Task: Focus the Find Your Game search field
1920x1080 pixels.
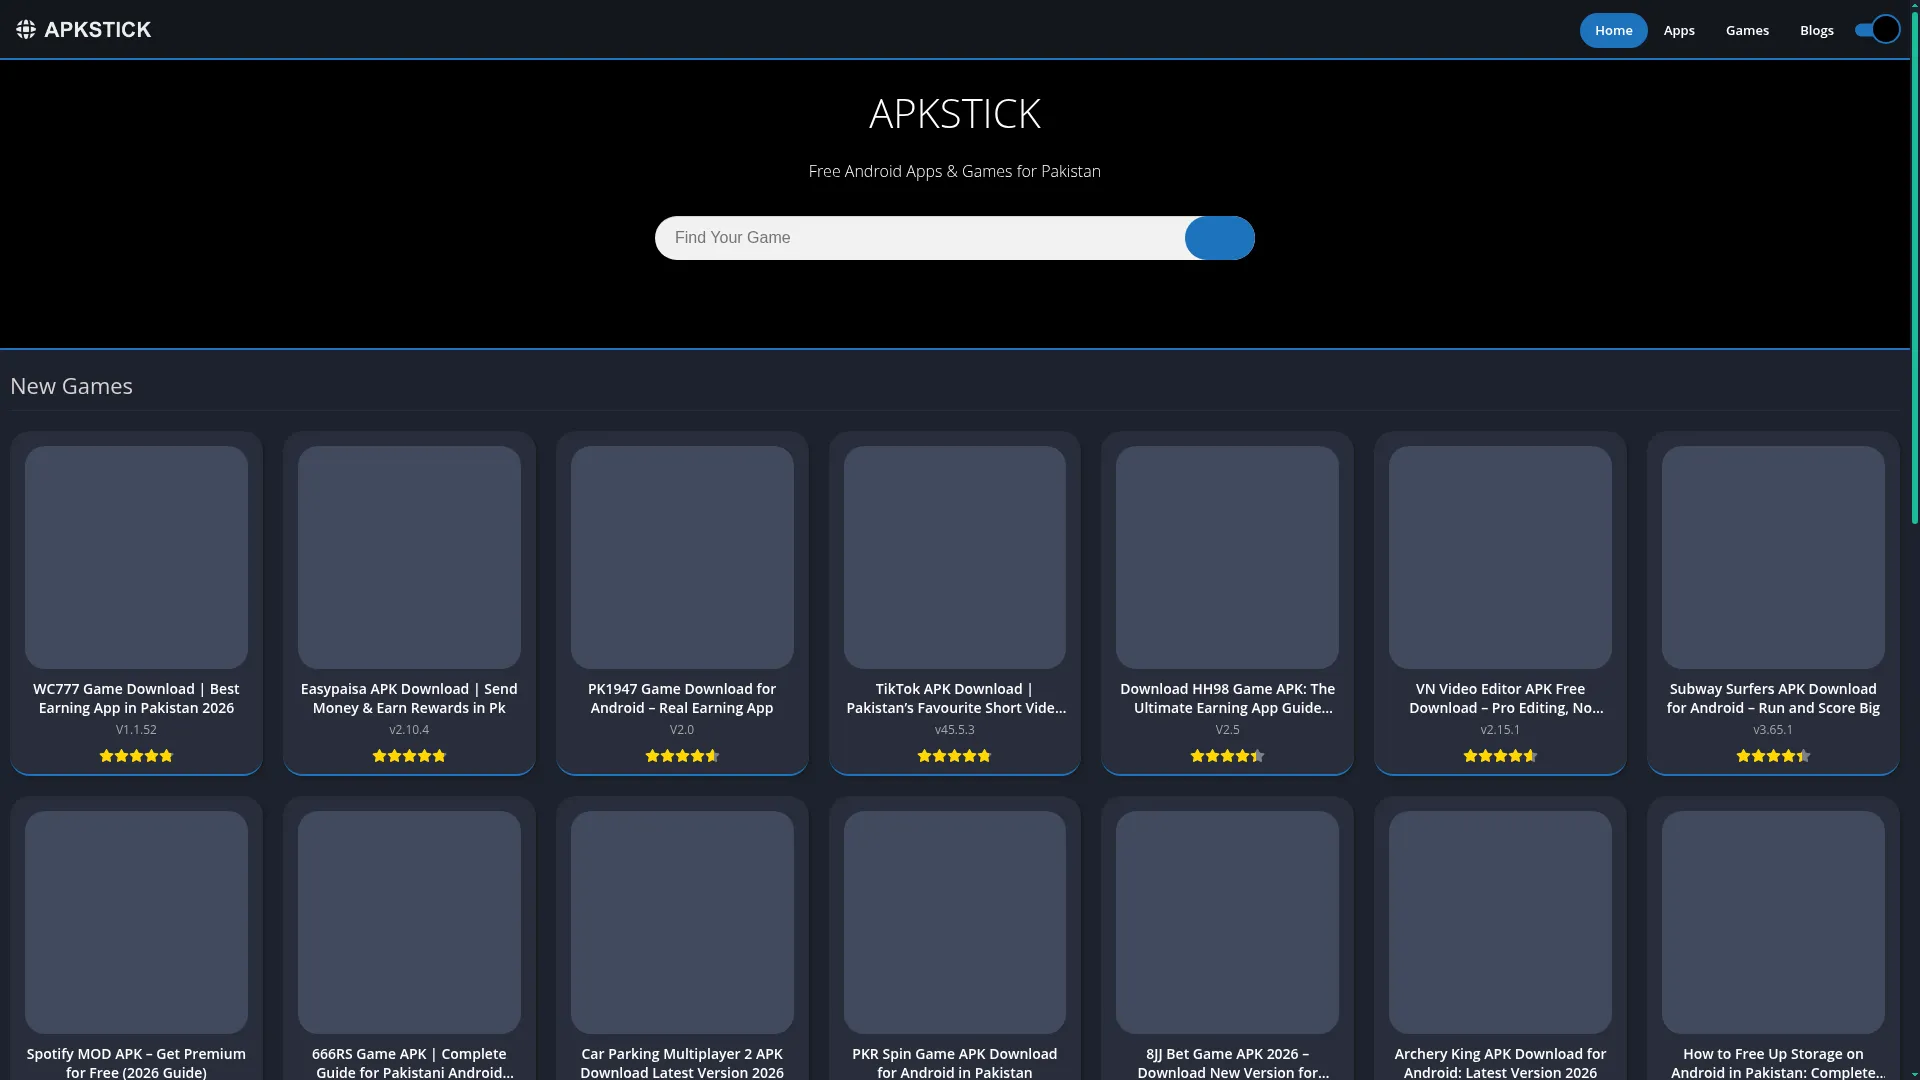Action: (920, 238)
